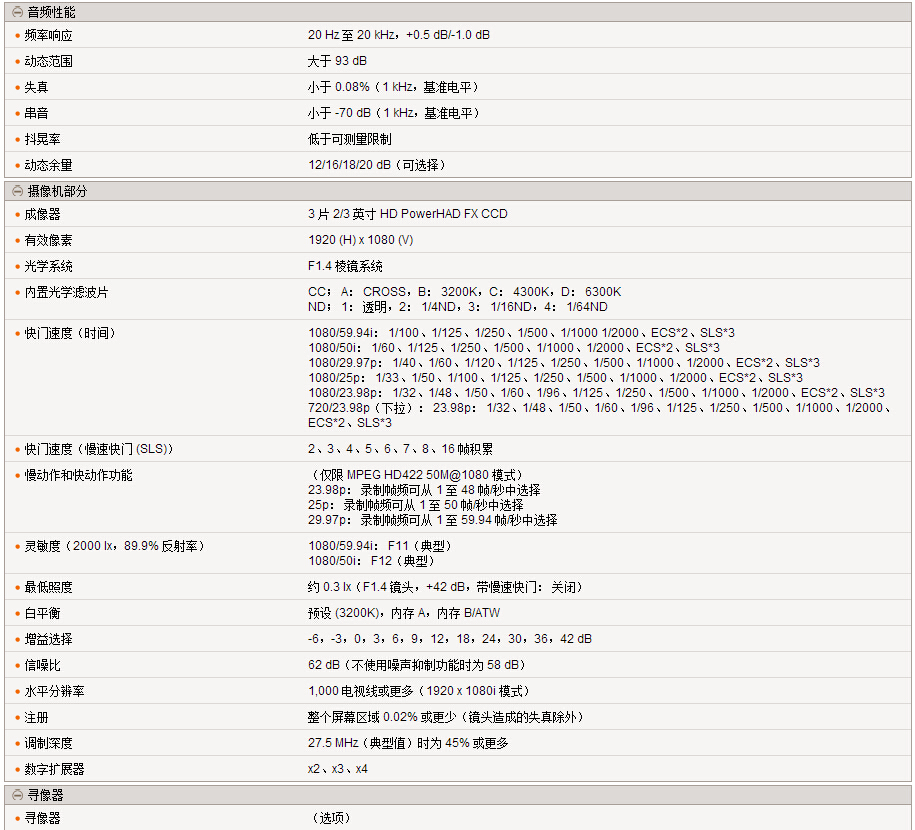Select the 动态范围 row label
The image size is (915, 830).
48,61
